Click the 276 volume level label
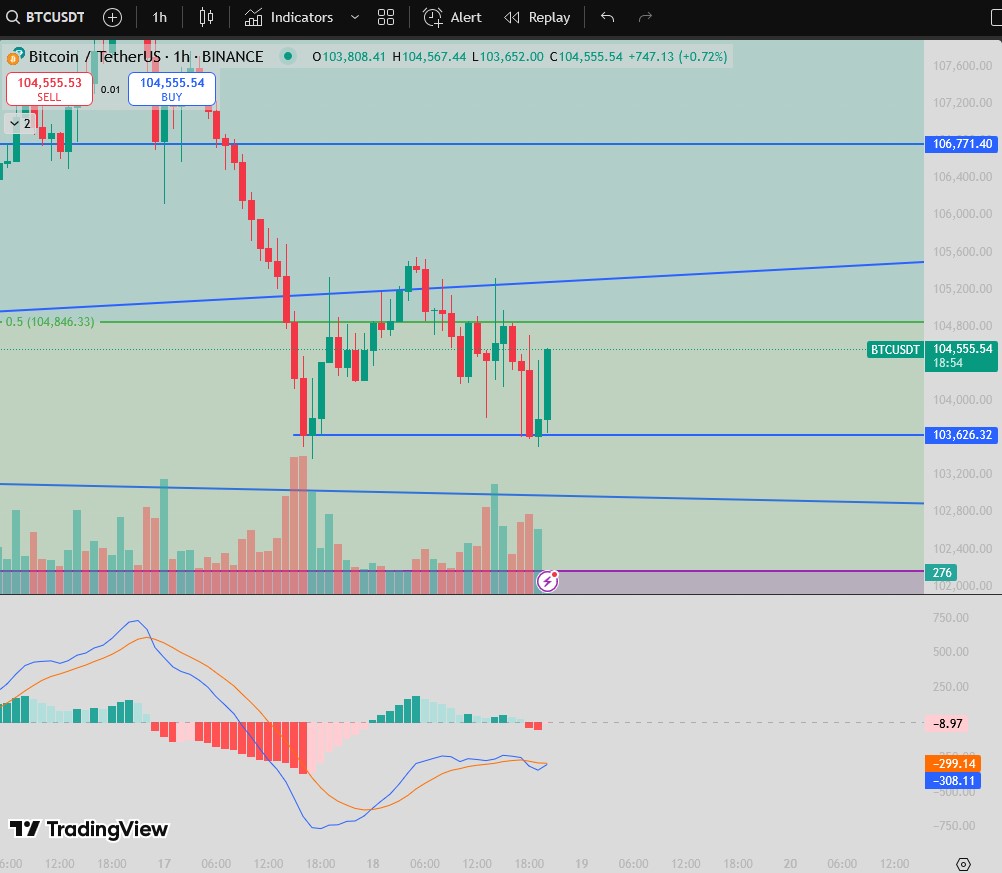The width and height of the screenshot is (1002, 873). [941, 573]
